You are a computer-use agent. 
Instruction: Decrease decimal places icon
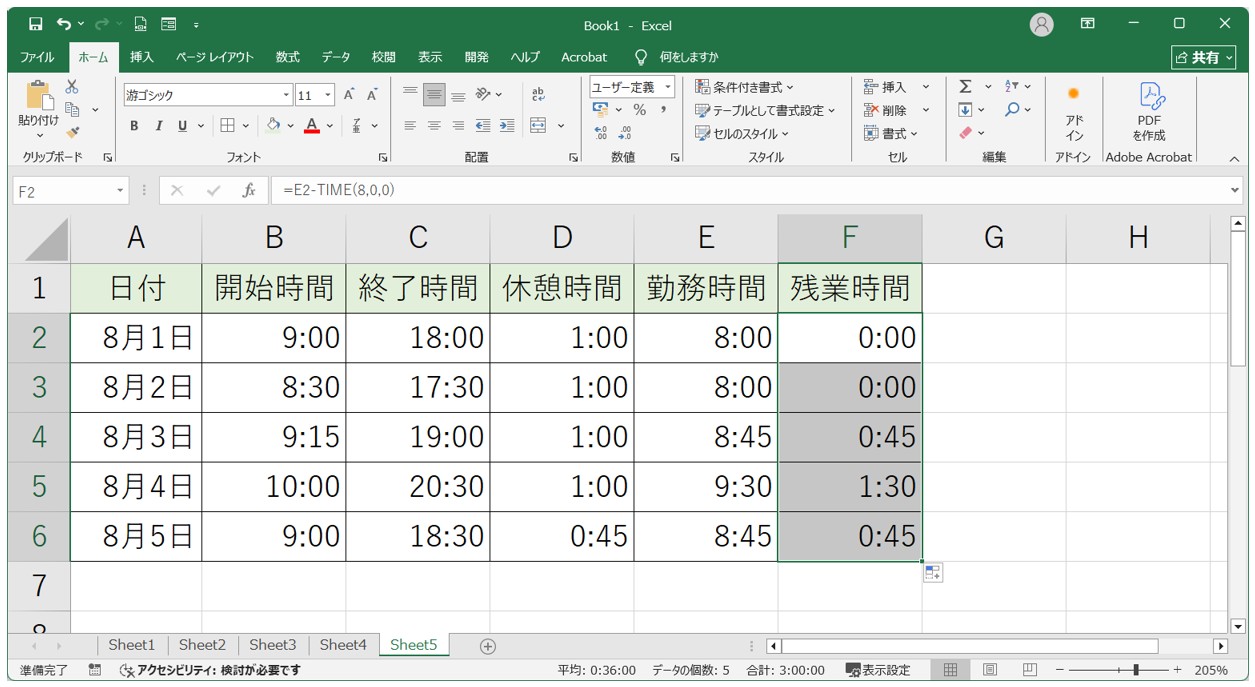625,132
